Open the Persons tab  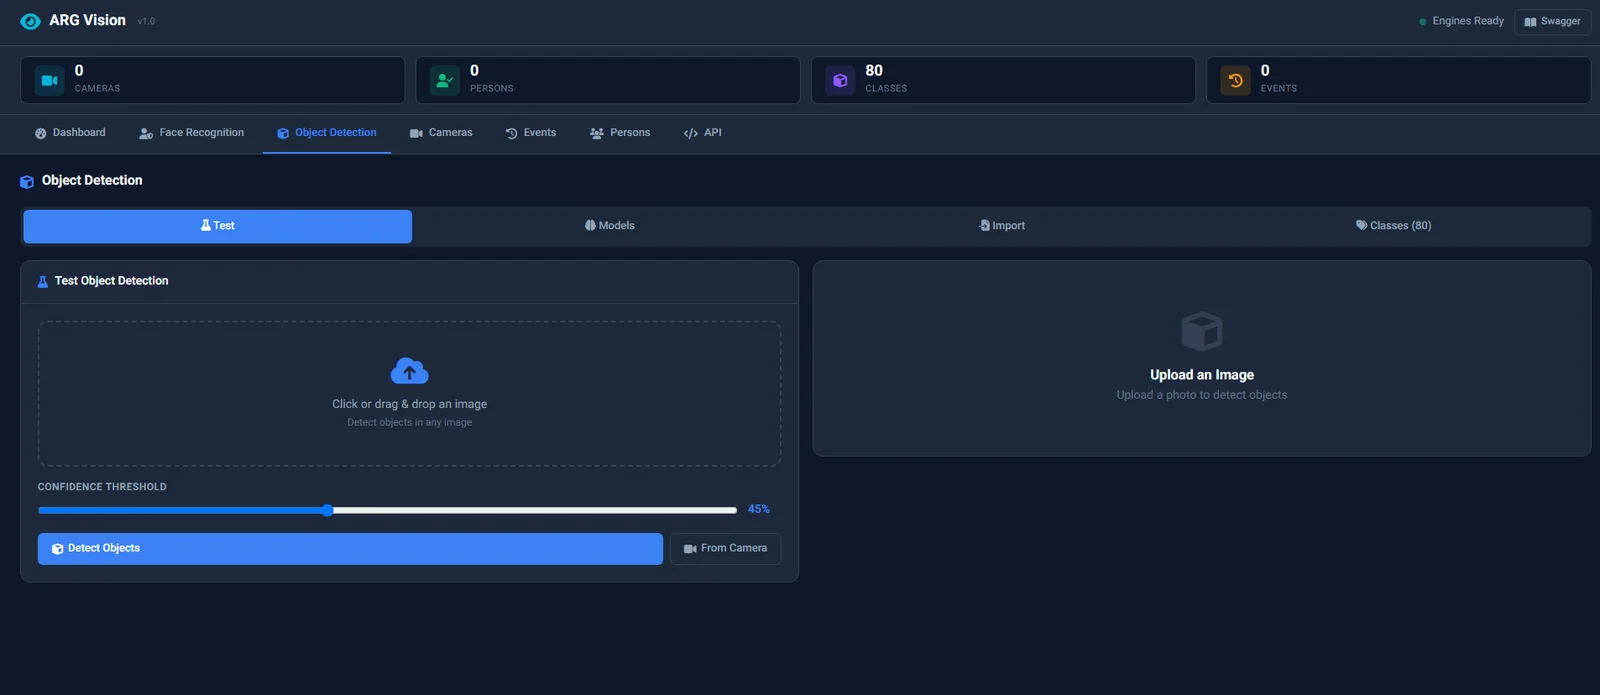(x=620, y=133)
